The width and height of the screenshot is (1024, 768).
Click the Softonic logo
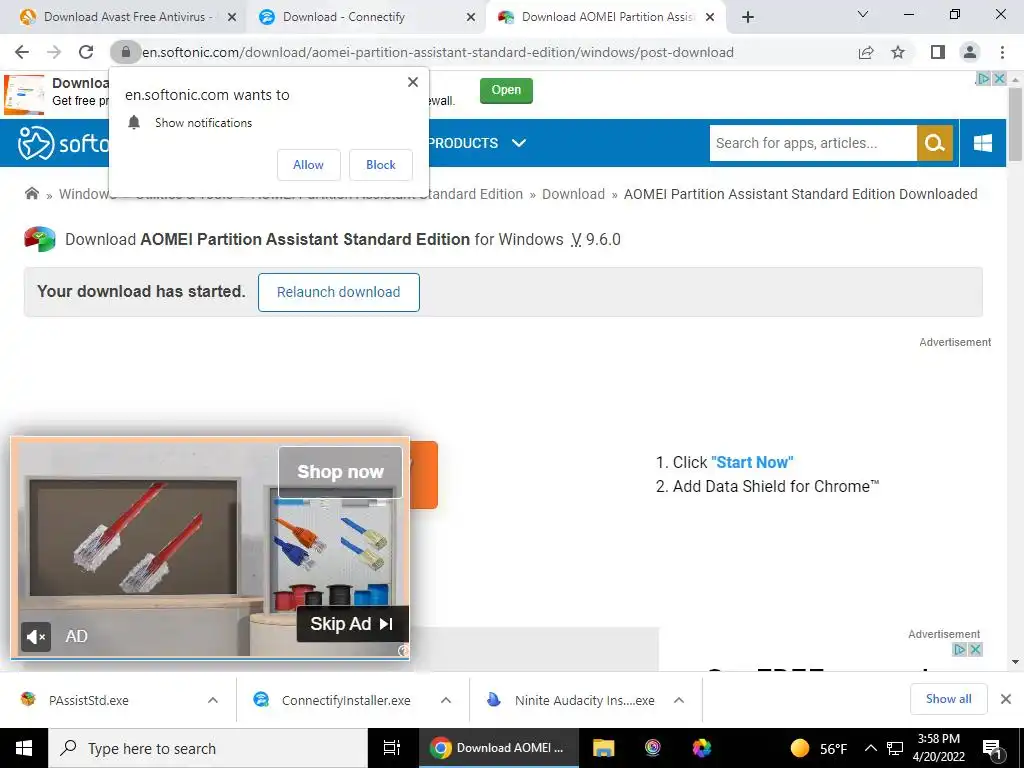coord(63,143)
